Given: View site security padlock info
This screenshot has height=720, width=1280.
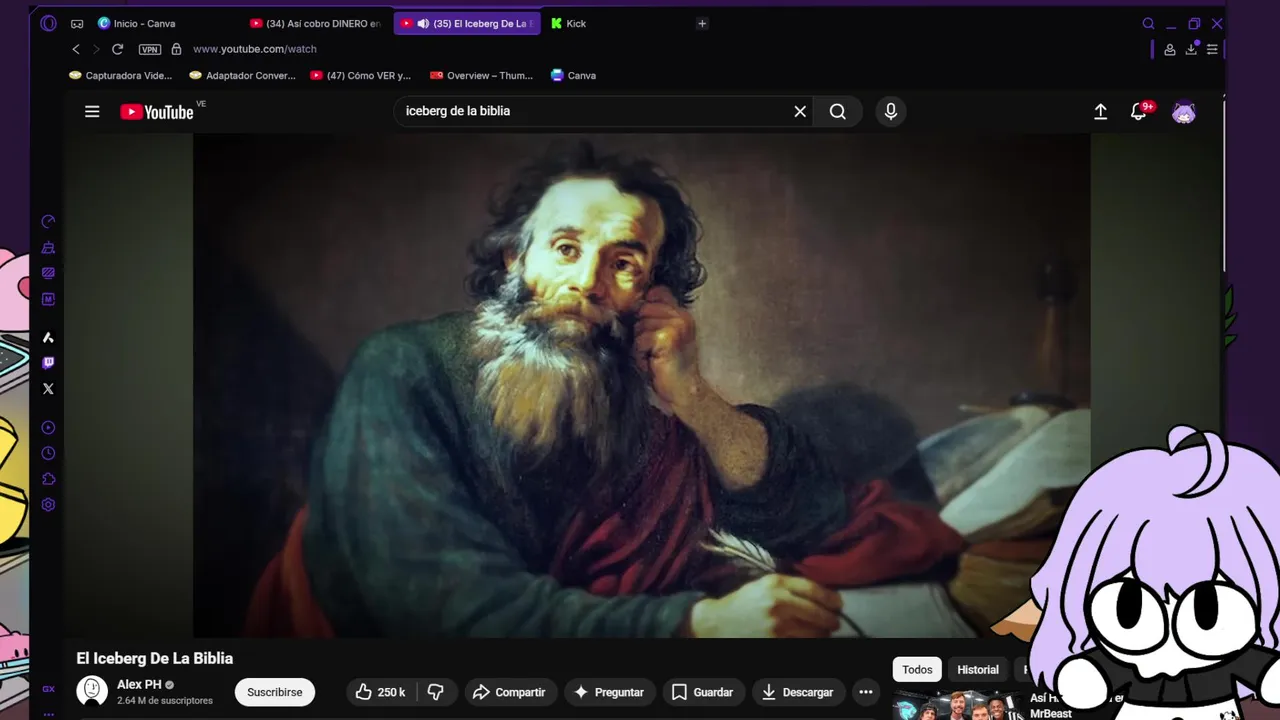Looking at the screenshot, I should [176, 49].
